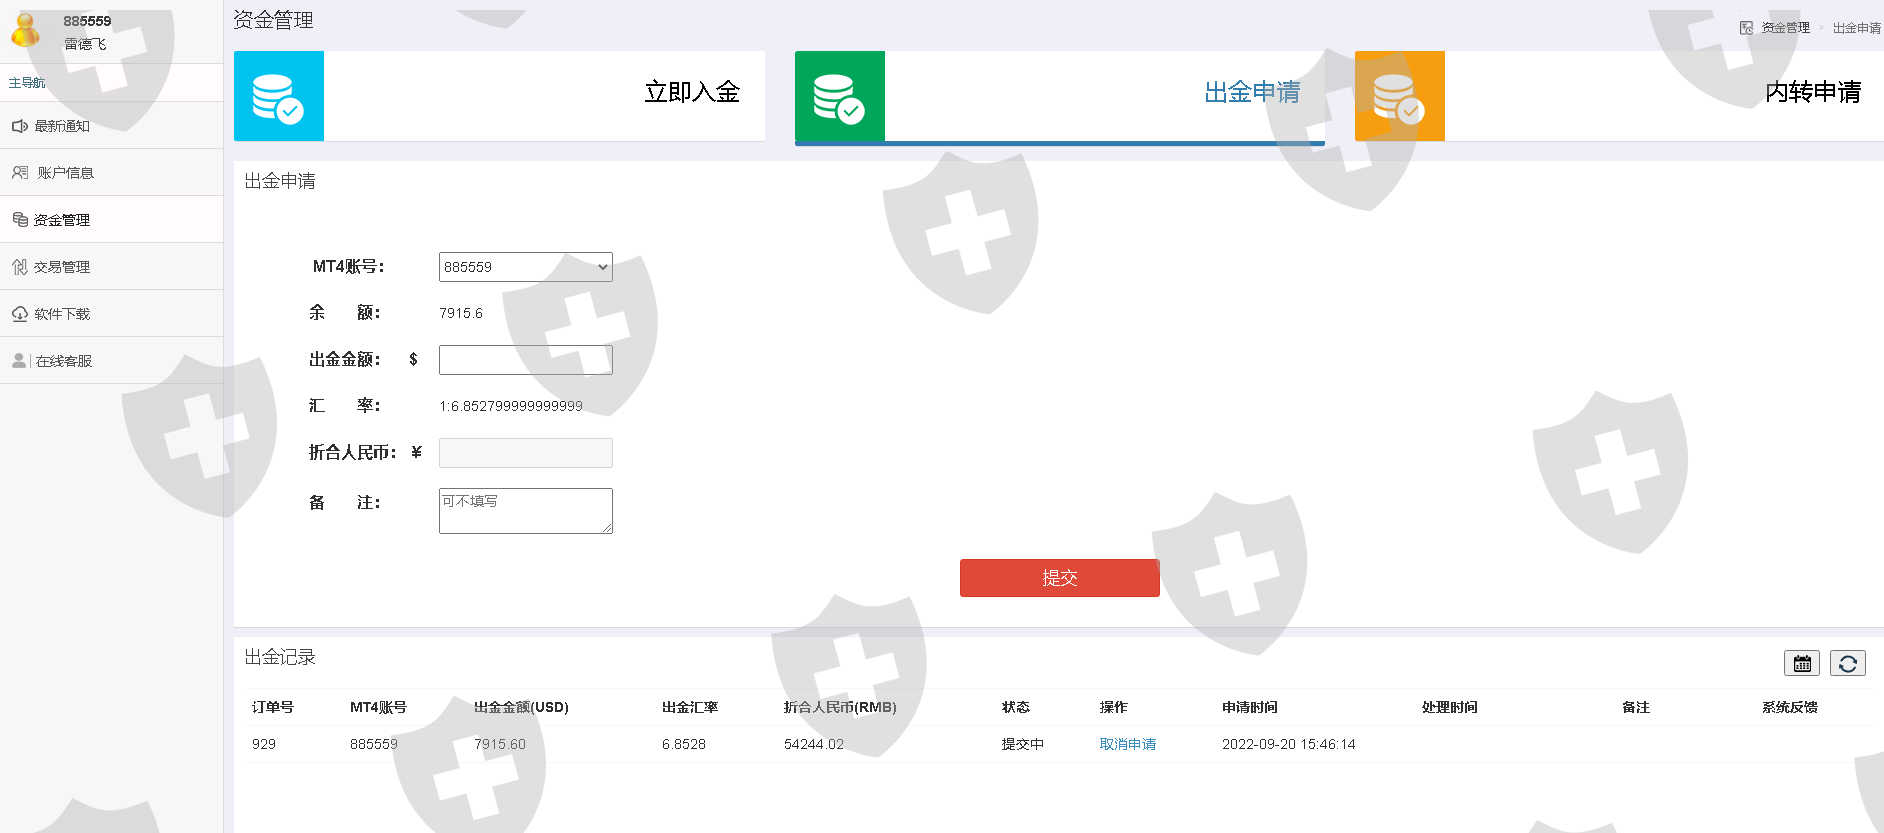Expand the MT4账号 dropdown
Viewport: 1884px width, 833px height.
525,267
